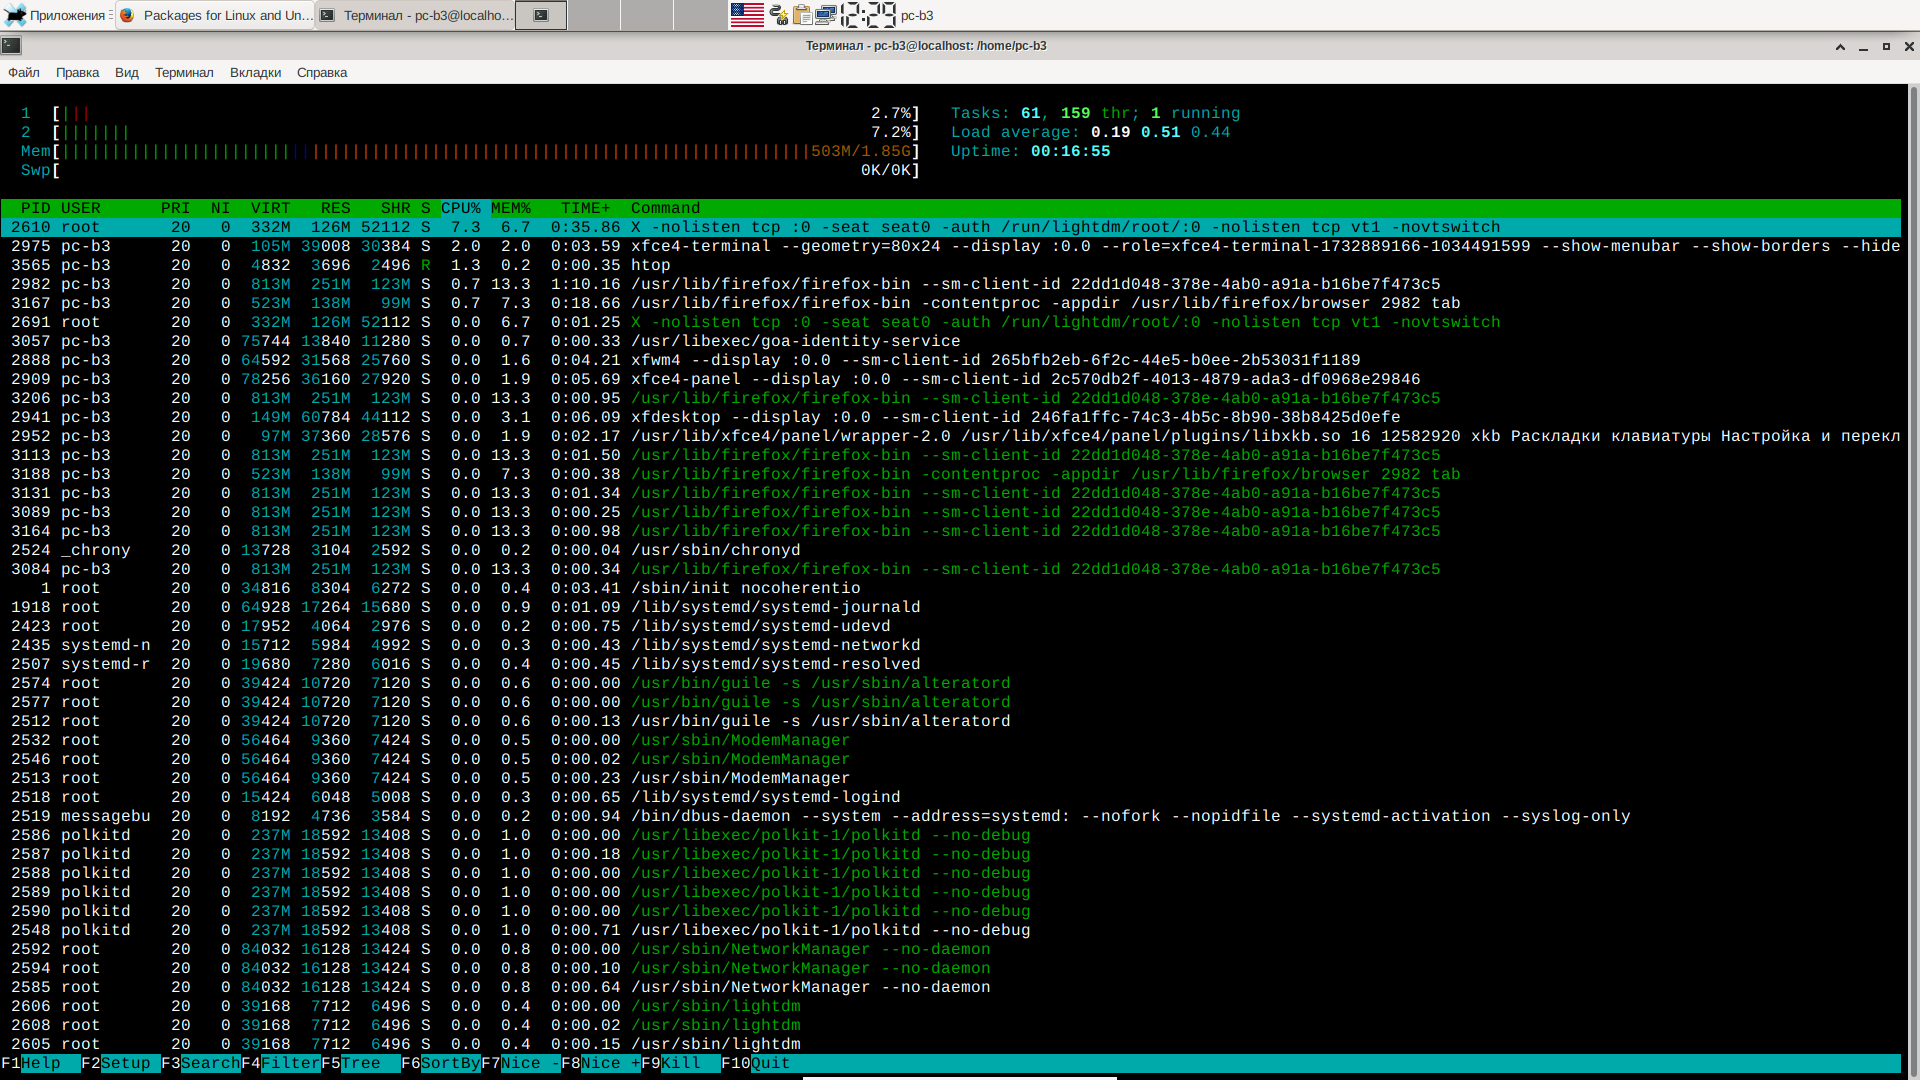The width and height of the screenshot is (1920, 1080).
Task: Select the systemd-networkd process row
Action: (x=950, y=645)
